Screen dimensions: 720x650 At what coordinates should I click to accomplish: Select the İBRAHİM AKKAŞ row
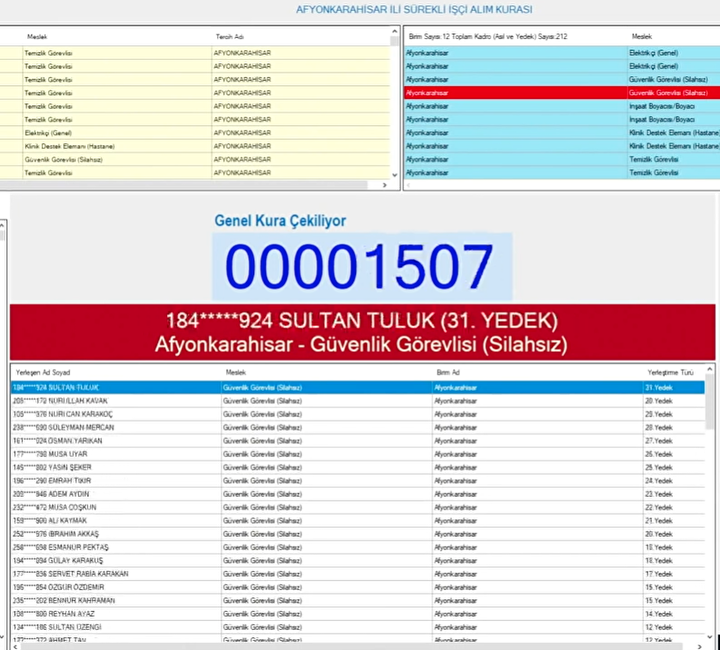358,534
